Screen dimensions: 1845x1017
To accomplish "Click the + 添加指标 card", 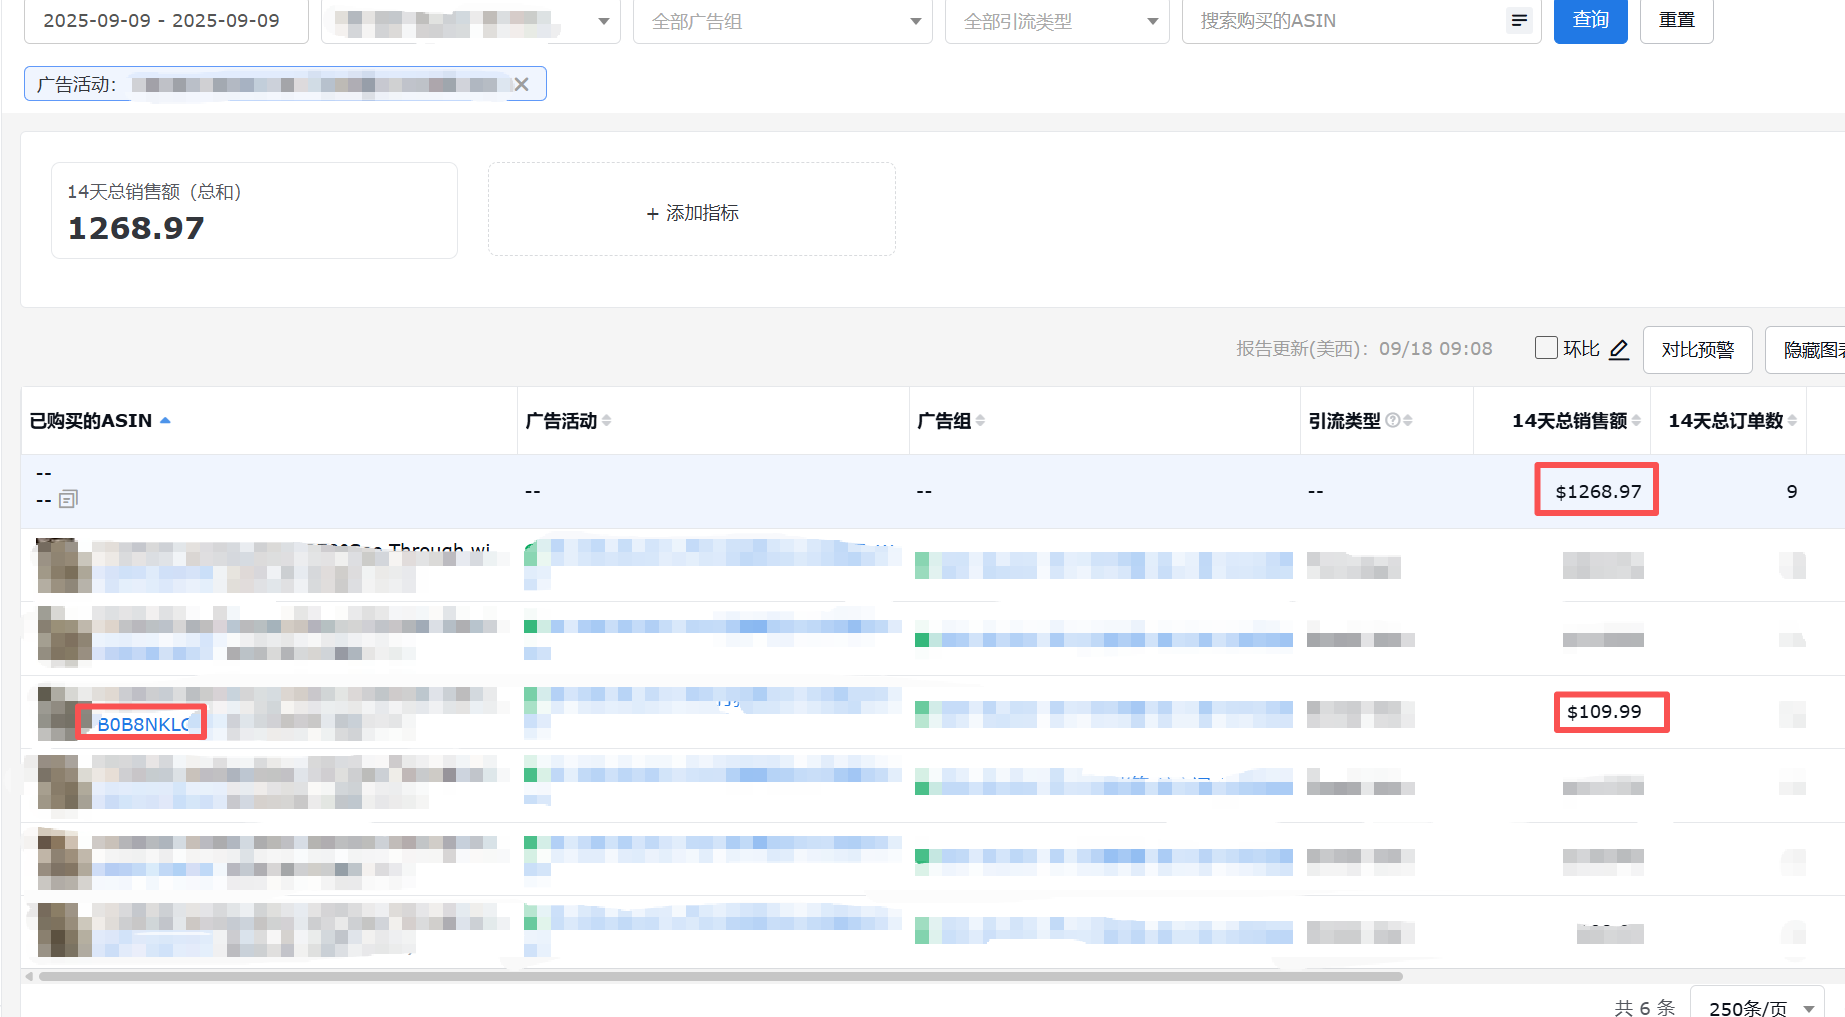I will tap(692, 213).
